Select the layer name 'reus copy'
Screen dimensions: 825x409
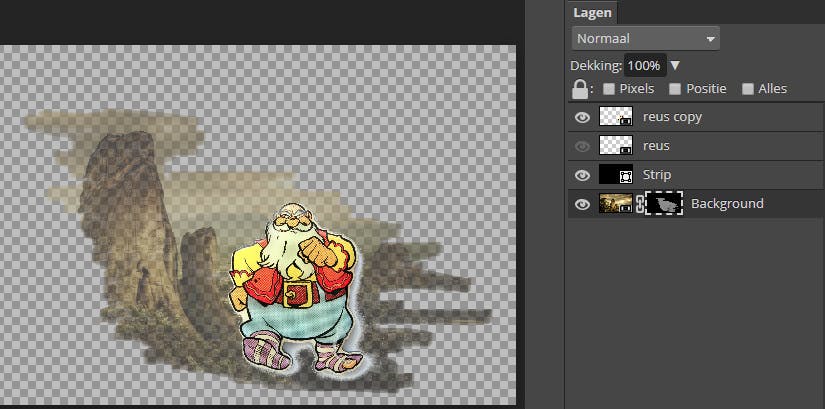(672, 117)
